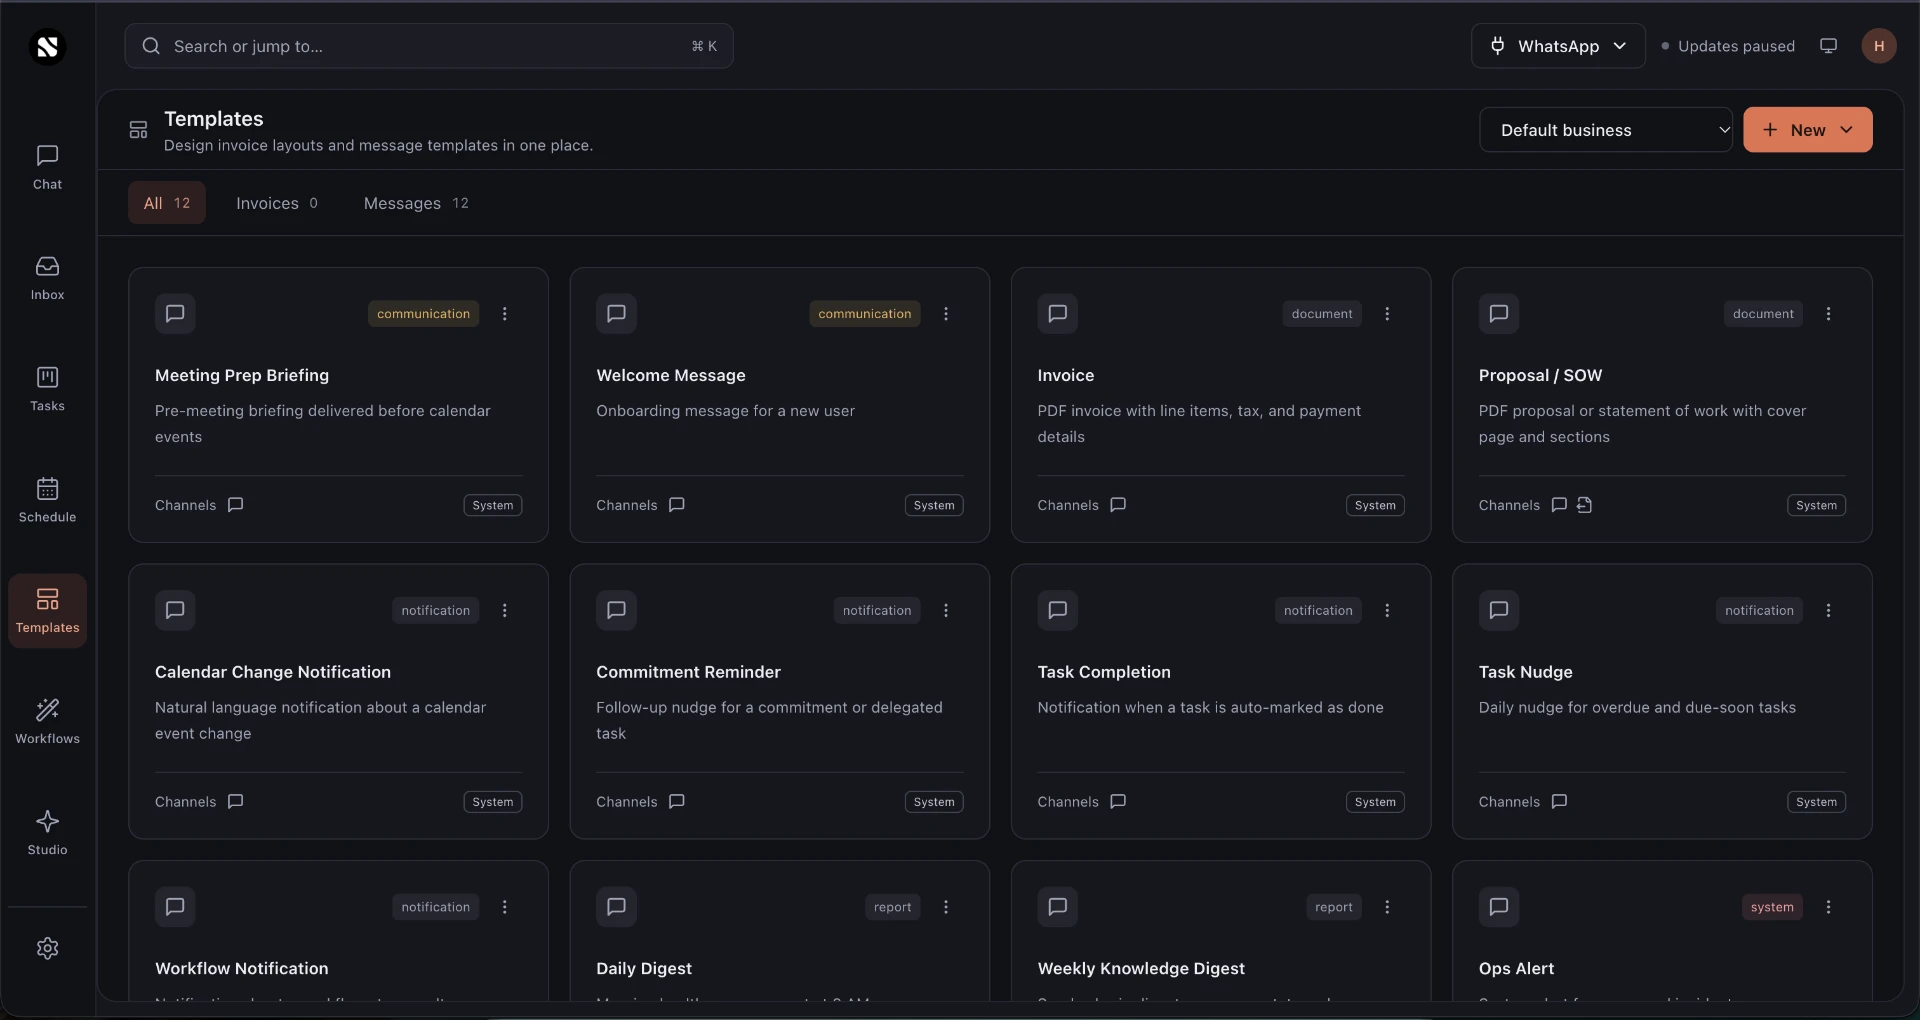1920x1020 pixels.
Task: Click the Updates paused status
Action: coord(1727,46)
